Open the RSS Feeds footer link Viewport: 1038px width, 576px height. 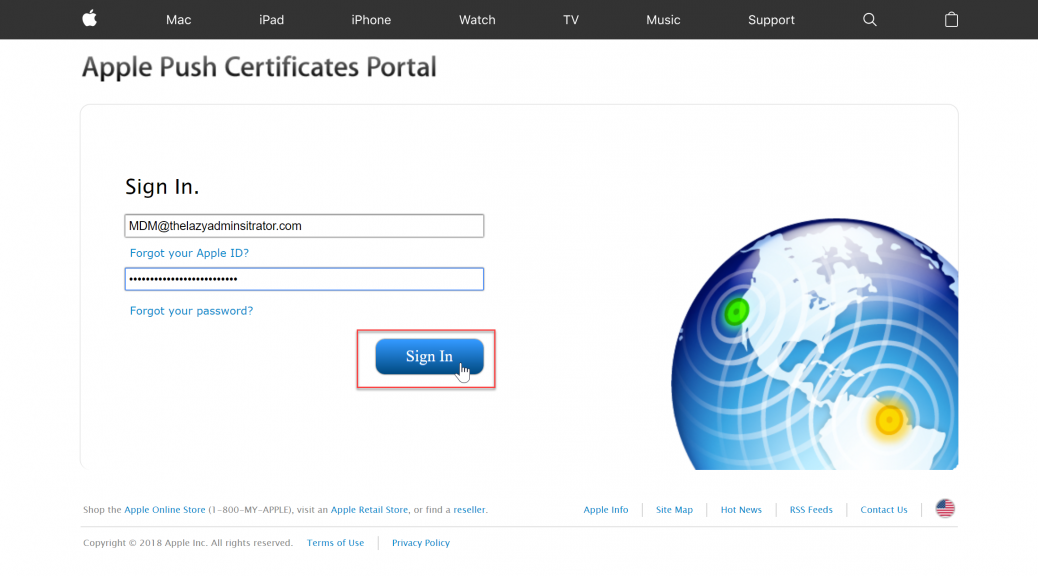pos(811,510)
